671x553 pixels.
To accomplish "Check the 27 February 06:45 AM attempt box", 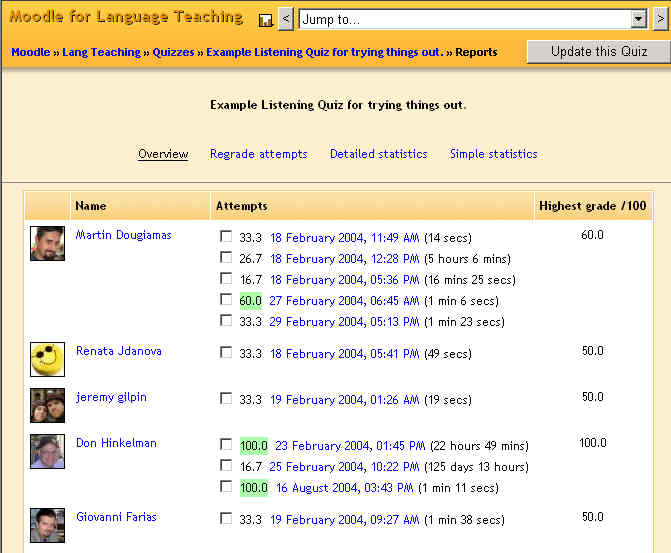I will [x=226, y=299].
